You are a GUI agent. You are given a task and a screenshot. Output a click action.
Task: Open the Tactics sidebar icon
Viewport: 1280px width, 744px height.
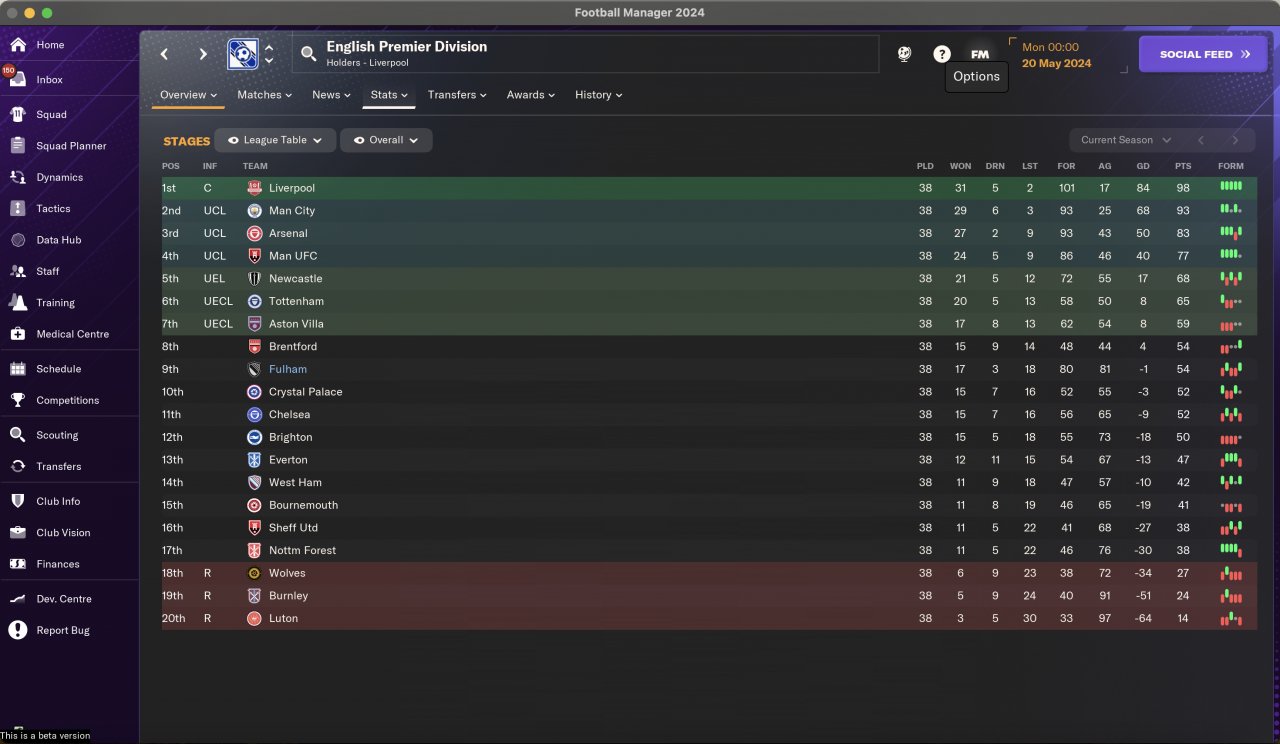point(18,209)
